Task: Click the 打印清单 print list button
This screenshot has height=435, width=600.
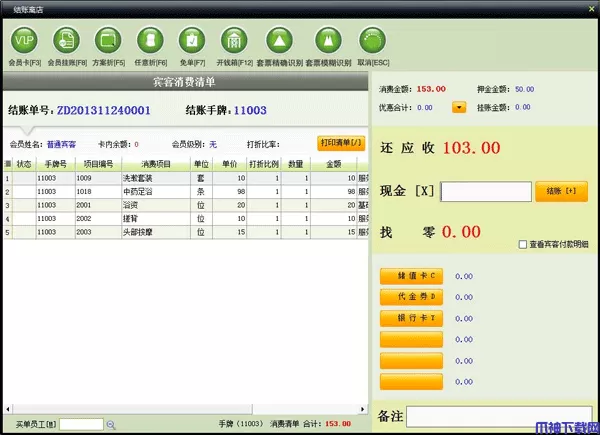Action: [x=341, y=143]
